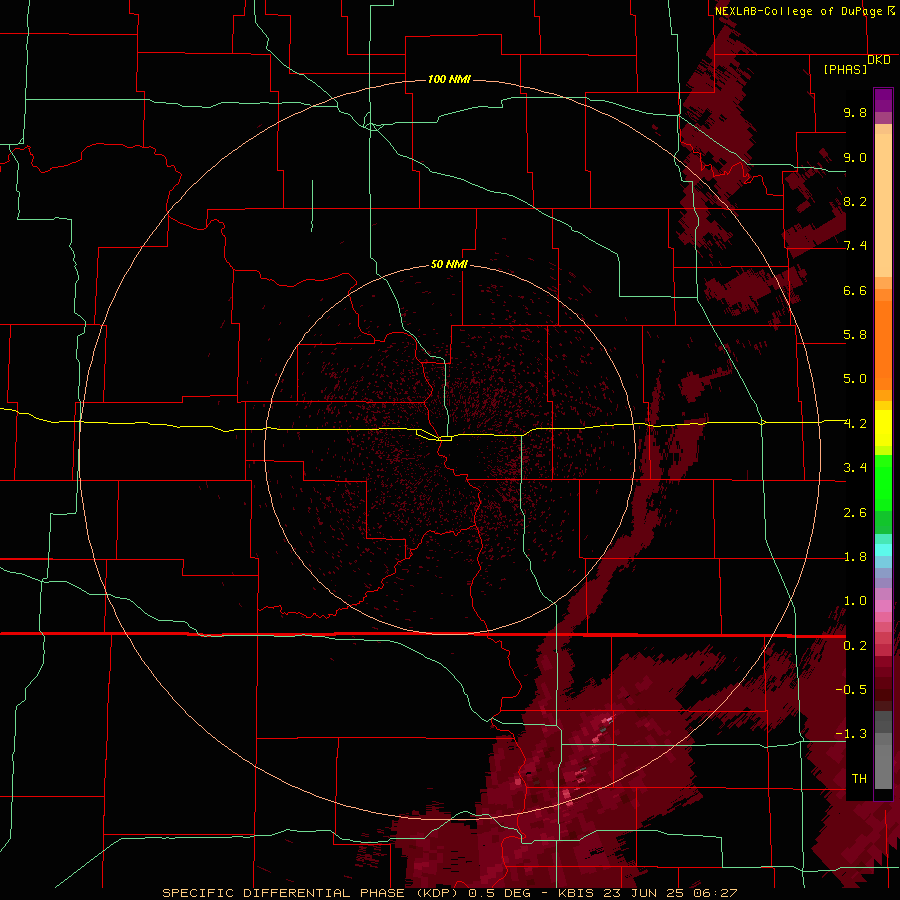Image resolution: width=900 pixels, height=900 pixels.
Task: Click the 4.2 value on the color scale
Action: pyautogui.click(x=855, y=424)
